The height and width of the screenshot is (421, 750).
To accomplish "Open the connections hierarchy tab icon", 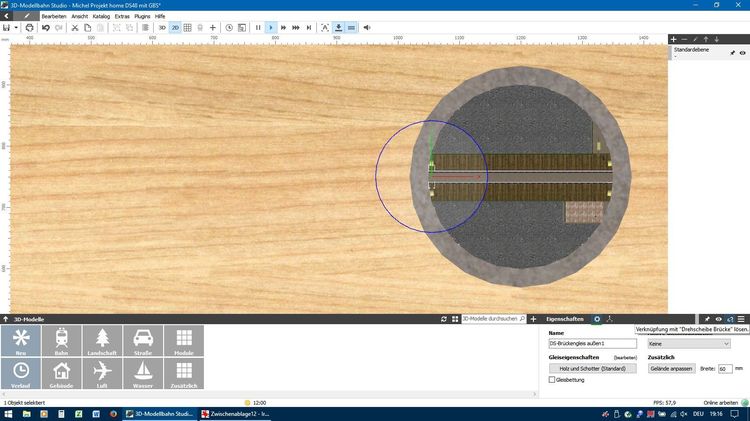I will click(609, 319).
